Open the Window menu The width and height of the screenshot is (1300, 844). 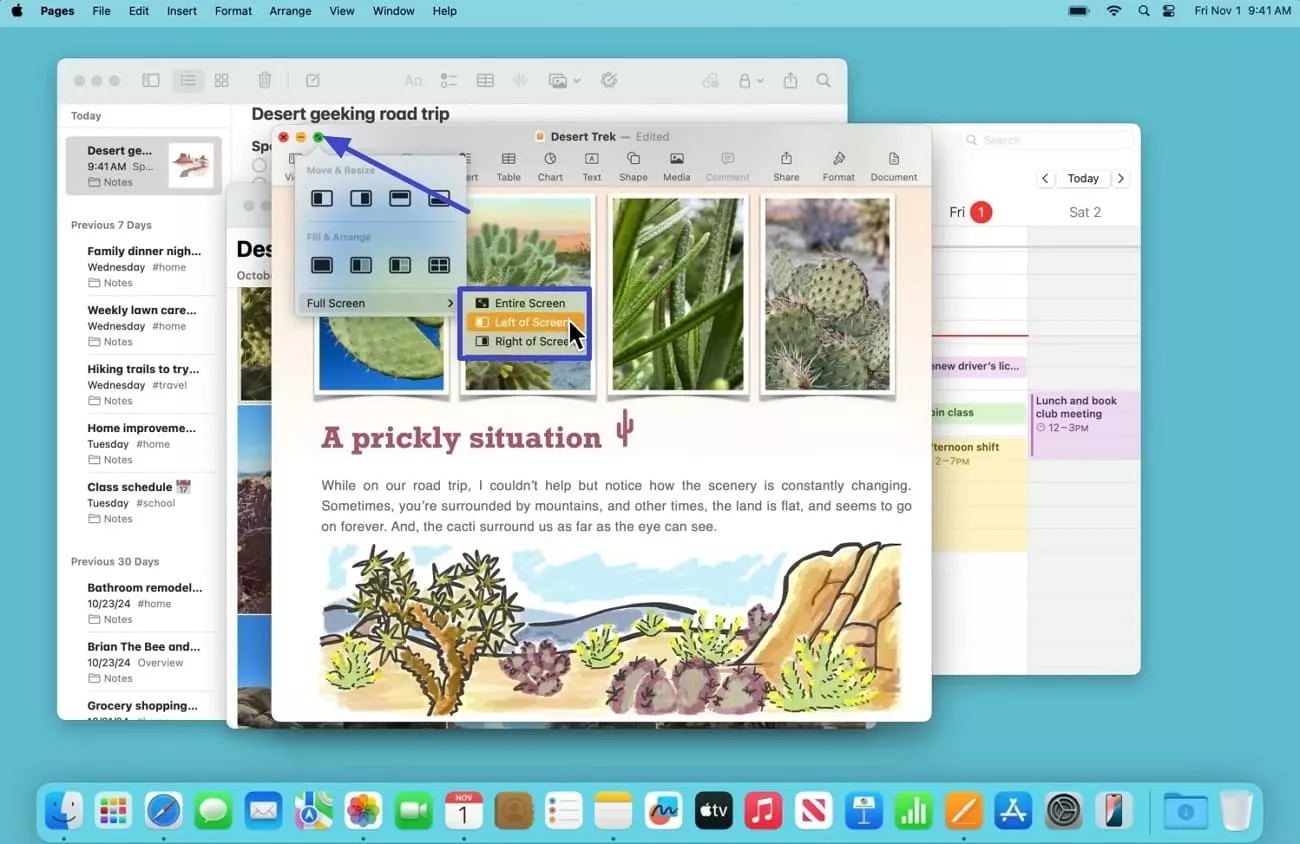pyautogui.click(x=393, y=11)
